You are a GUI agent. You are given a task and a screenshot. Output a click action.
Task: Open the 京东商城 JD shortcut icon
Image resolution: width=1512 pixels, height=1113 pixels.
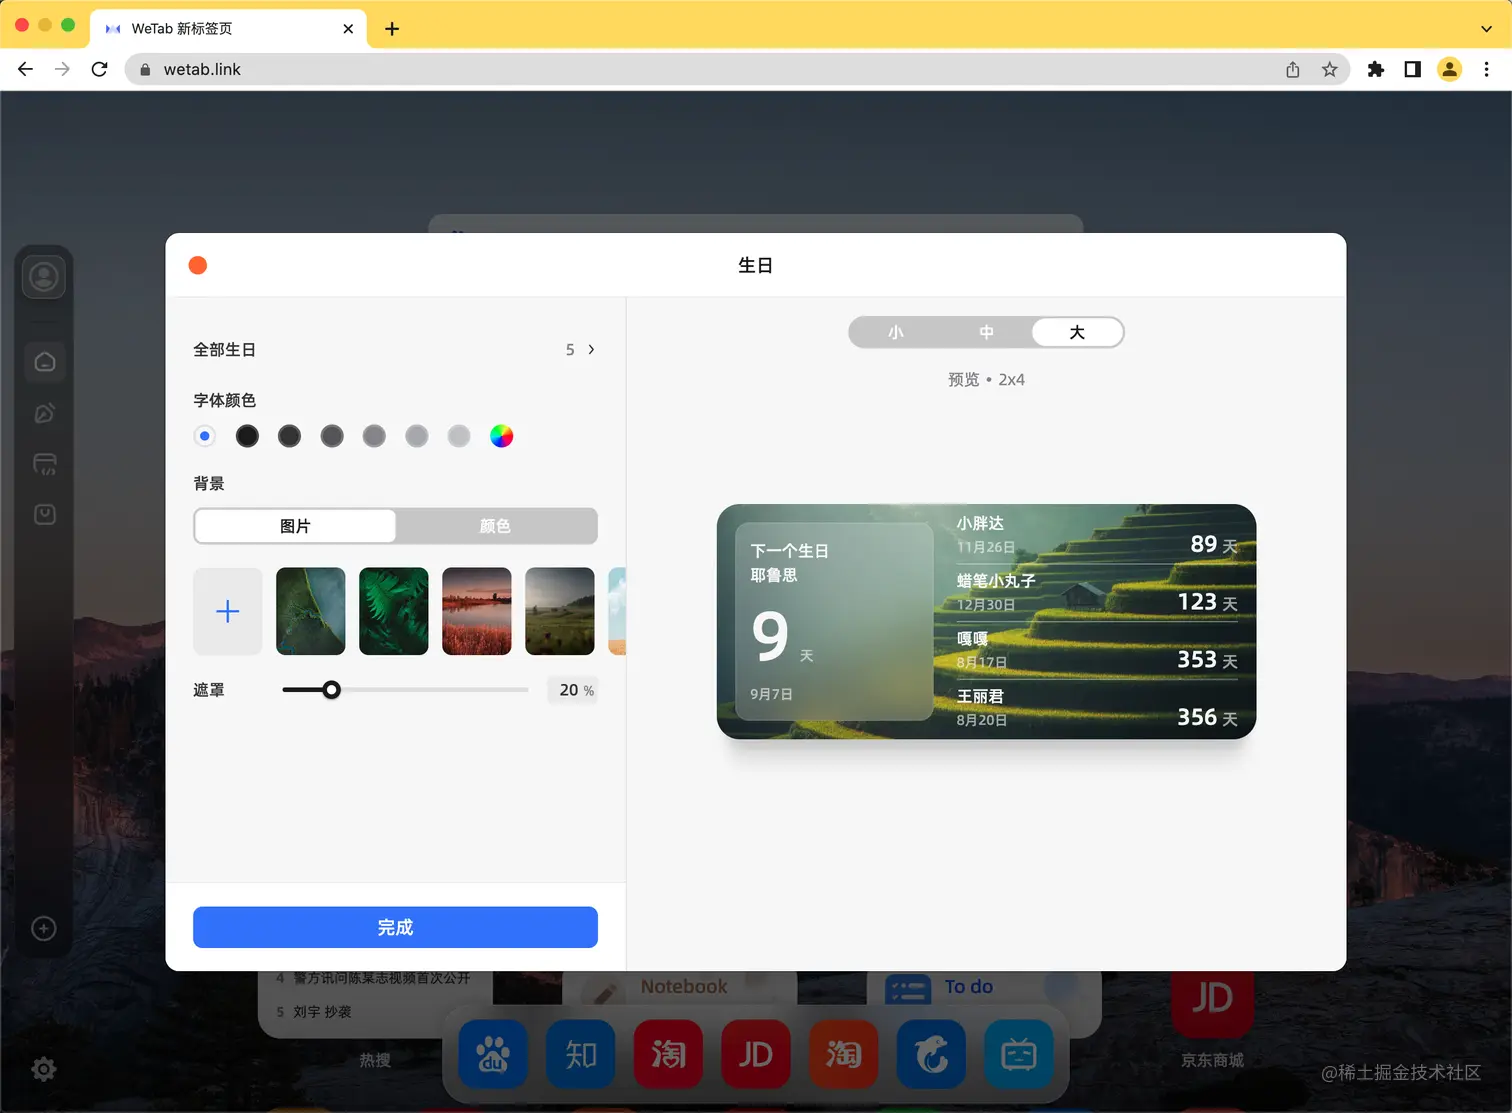click(1212, 1003)
